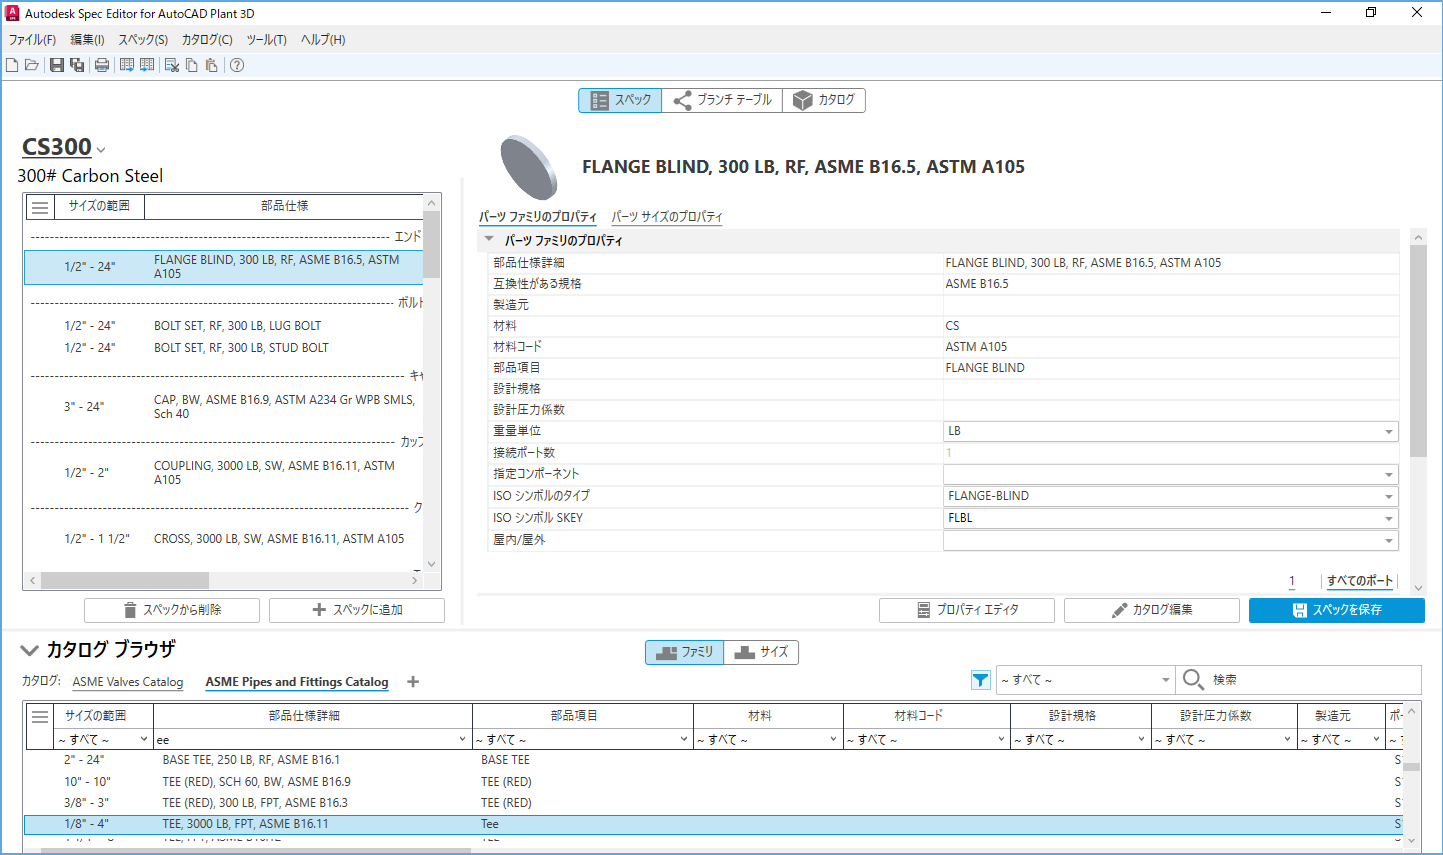Viewport: 1443px width, 855px height.
Task: Cut the selected part with the scissors icon
Action: [x=172, y=65]
